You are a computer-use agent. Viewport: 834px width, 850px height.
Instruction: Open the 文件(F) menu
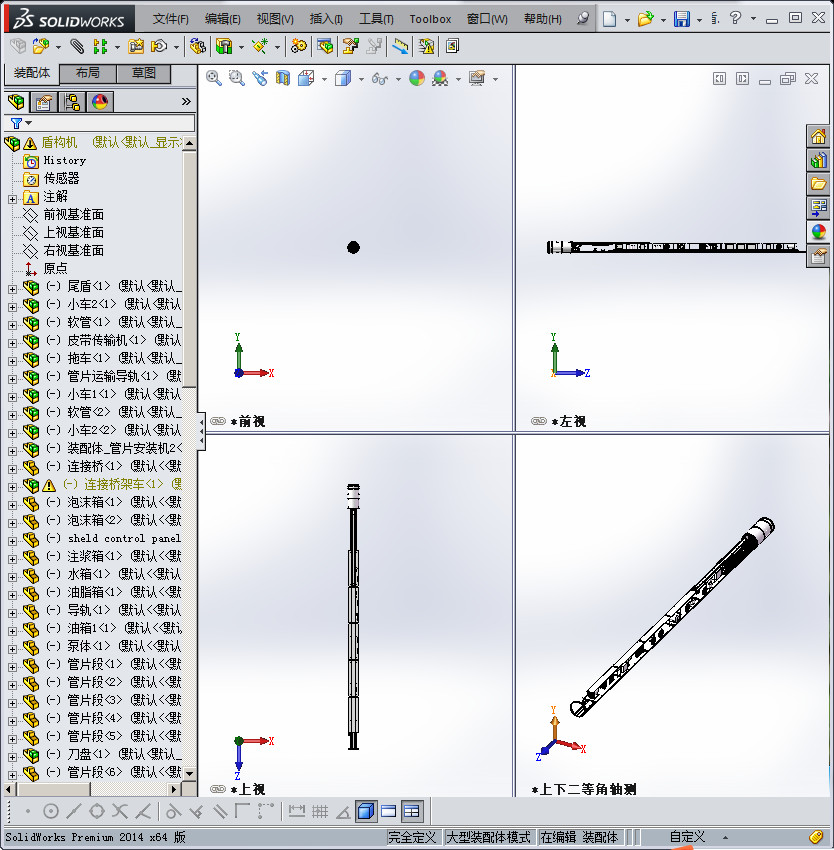pos(170,19)
